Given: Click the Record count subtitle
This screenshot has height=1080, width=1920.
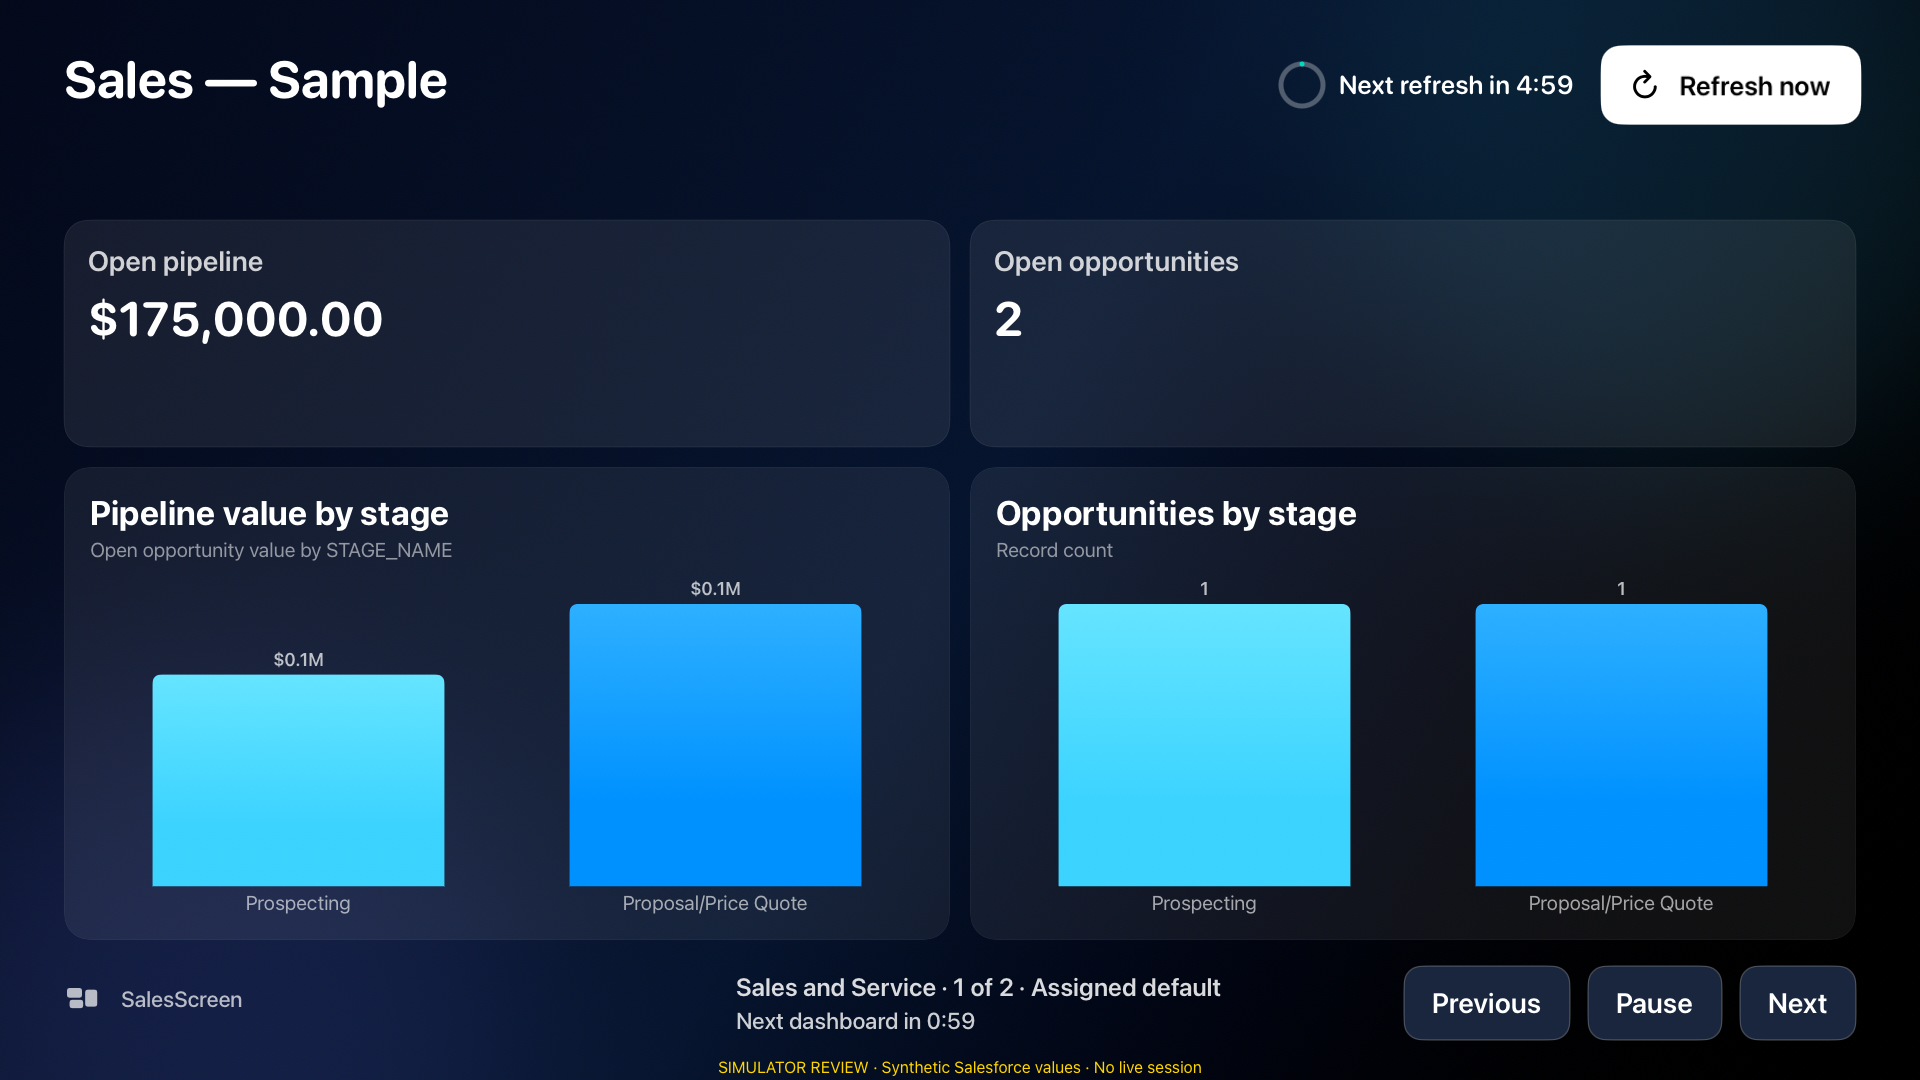Looking at the screenshot, I should pos(1054,550).
